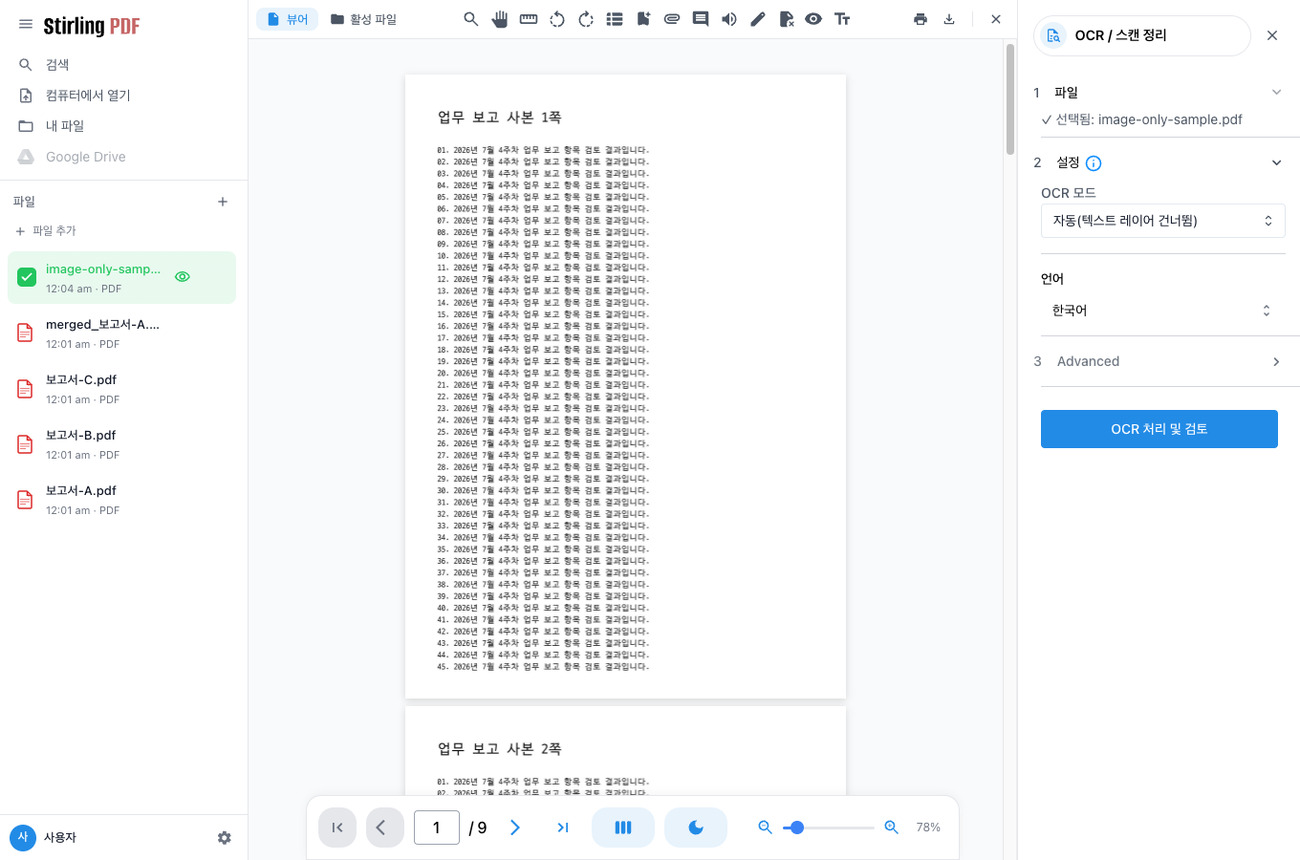Expand the Advanced section
This screenshot has height=860, width=1300.
pos(1159,361)
